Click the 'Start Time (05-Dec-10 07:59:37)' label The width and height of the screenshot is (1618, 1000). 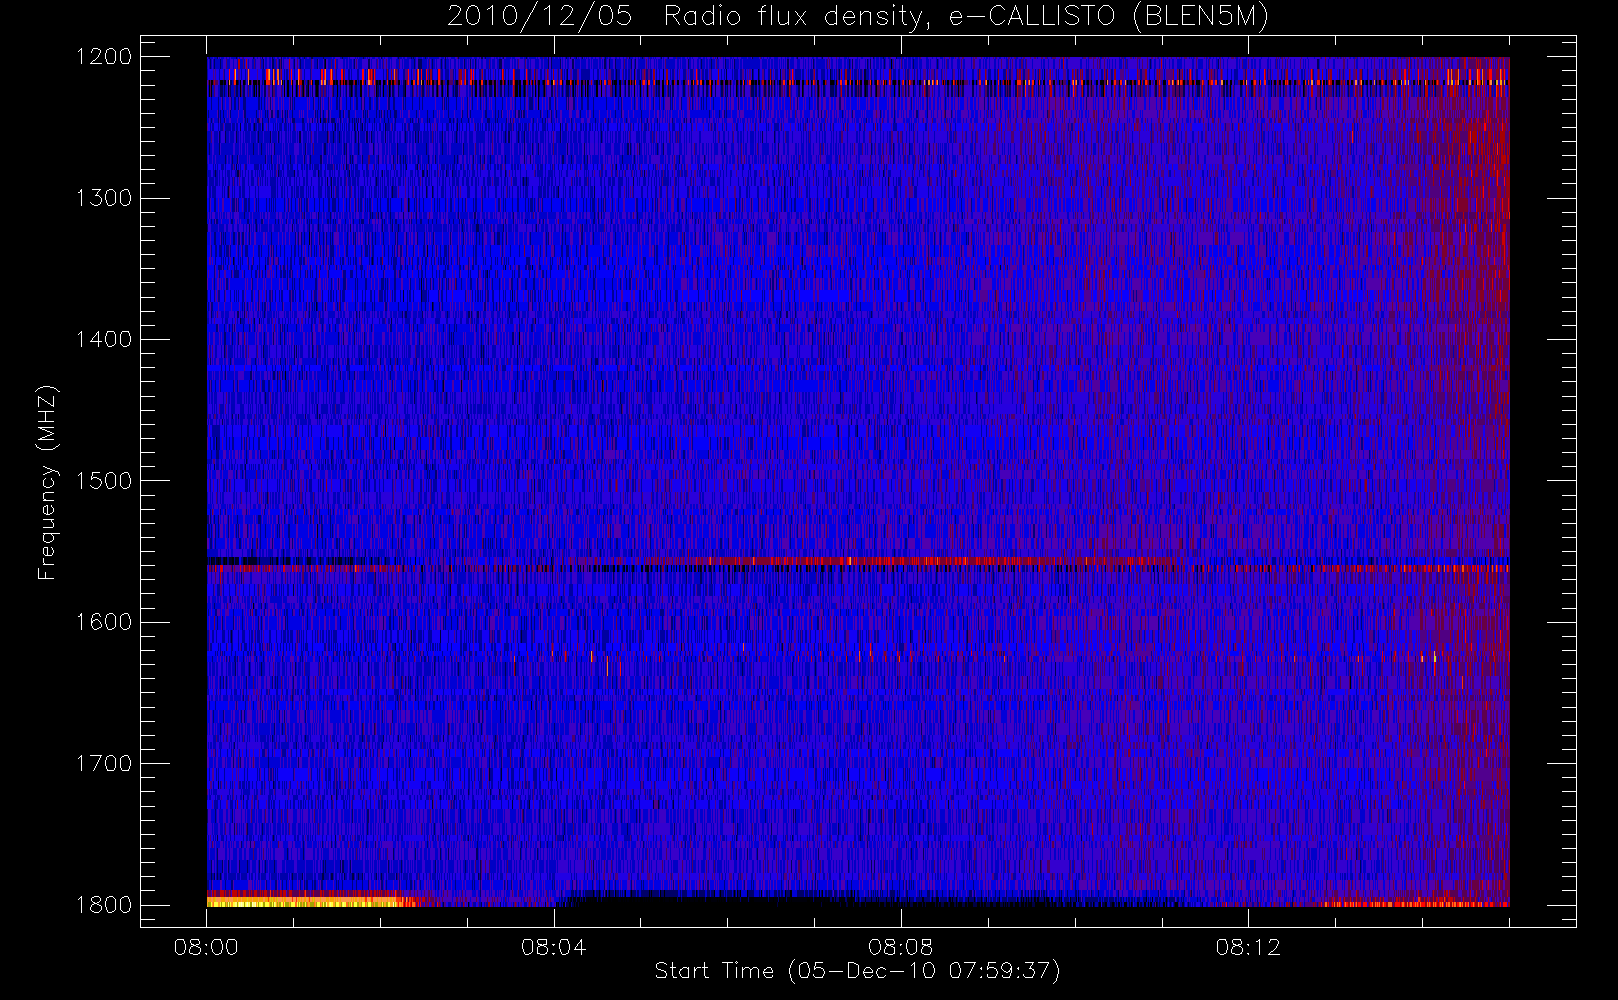[x=857, y=971]
